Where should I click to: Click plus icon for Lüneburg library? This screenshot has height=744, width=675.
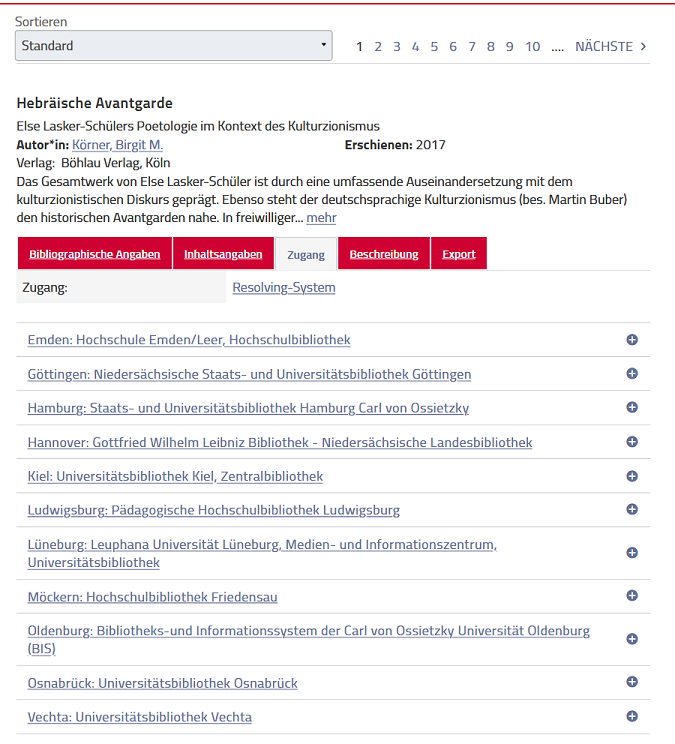pos(632,553)
